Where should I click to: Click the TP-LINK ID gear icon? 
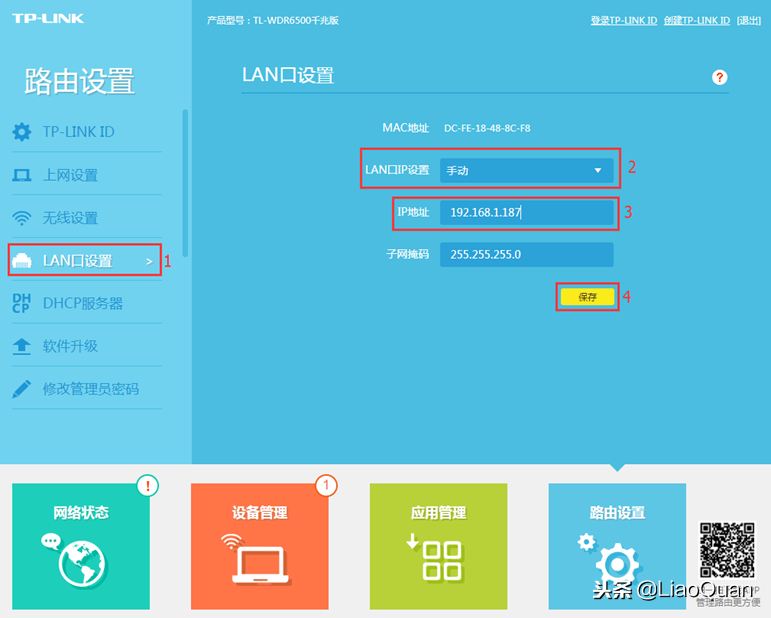22,132
